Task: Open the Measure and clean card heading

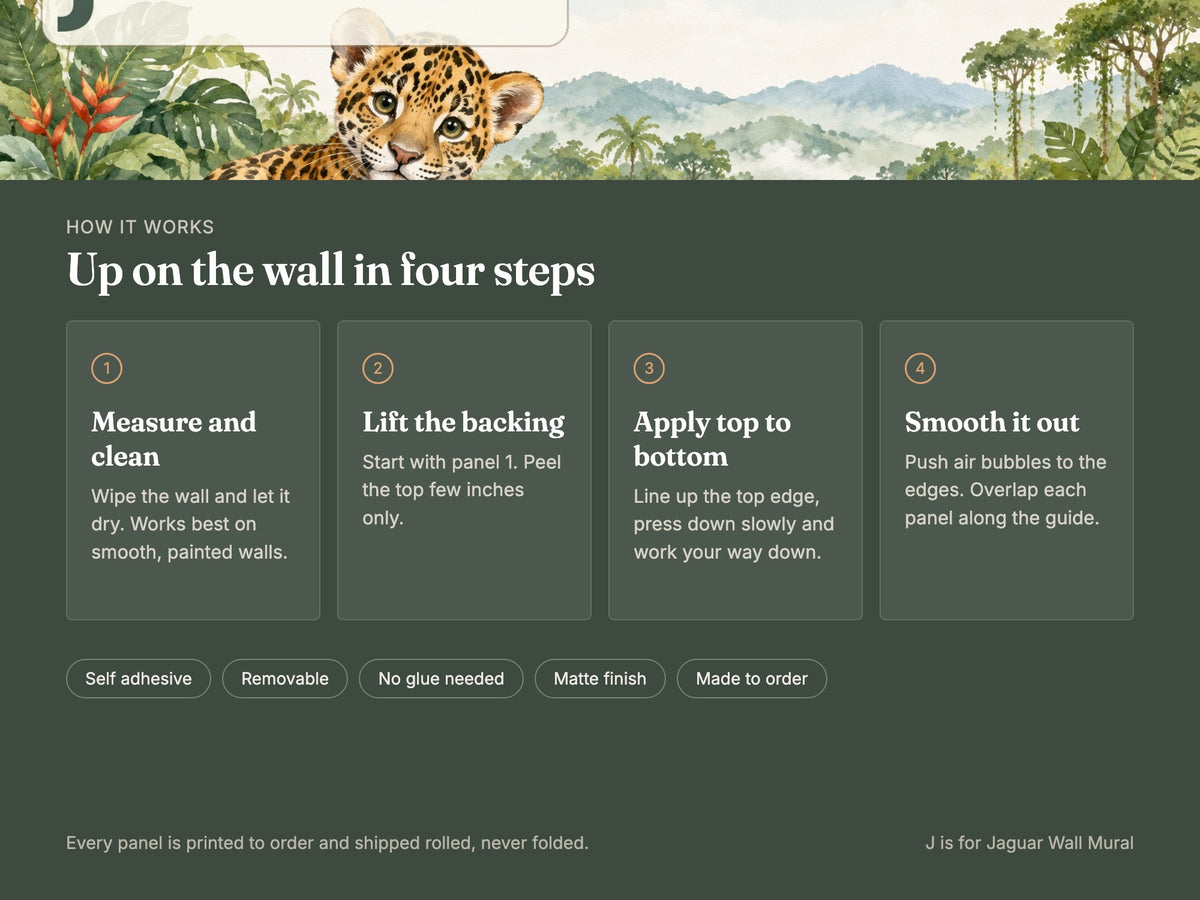Action: click(x=174, y=439)
